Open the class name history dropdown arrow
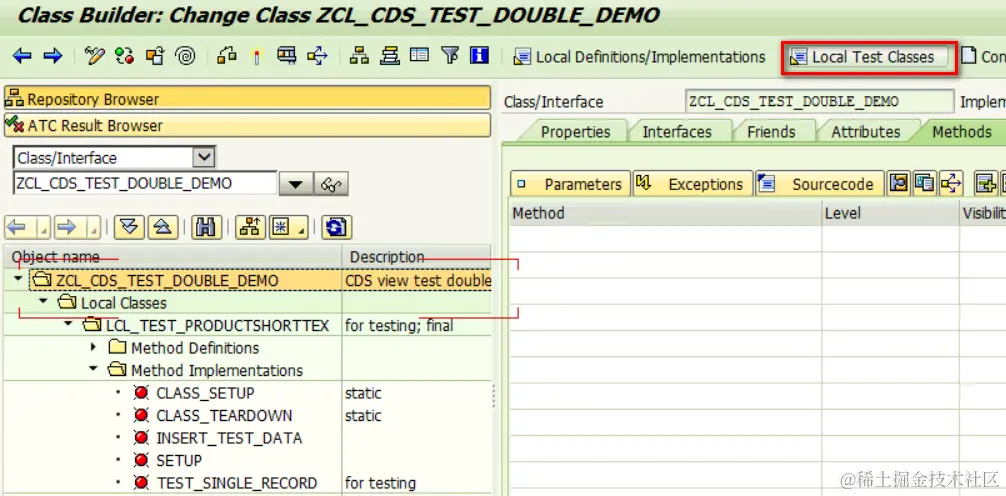 (296, 184)
